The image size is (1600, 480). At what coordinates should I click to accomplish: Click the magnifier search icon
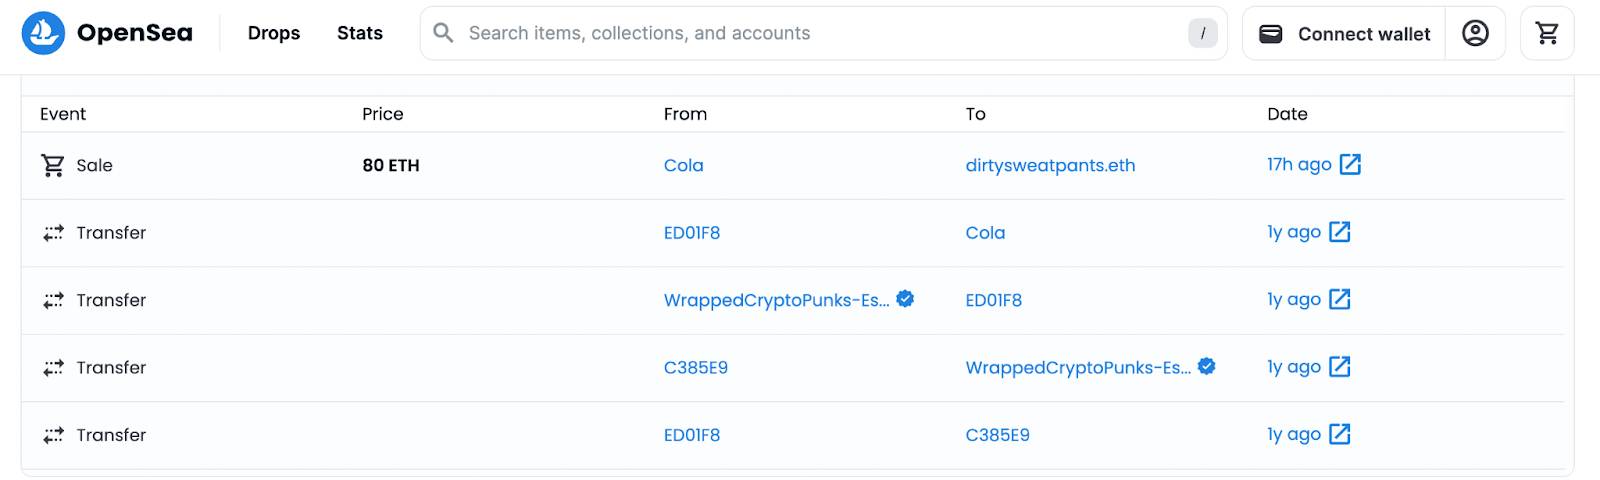coord(443,33)
